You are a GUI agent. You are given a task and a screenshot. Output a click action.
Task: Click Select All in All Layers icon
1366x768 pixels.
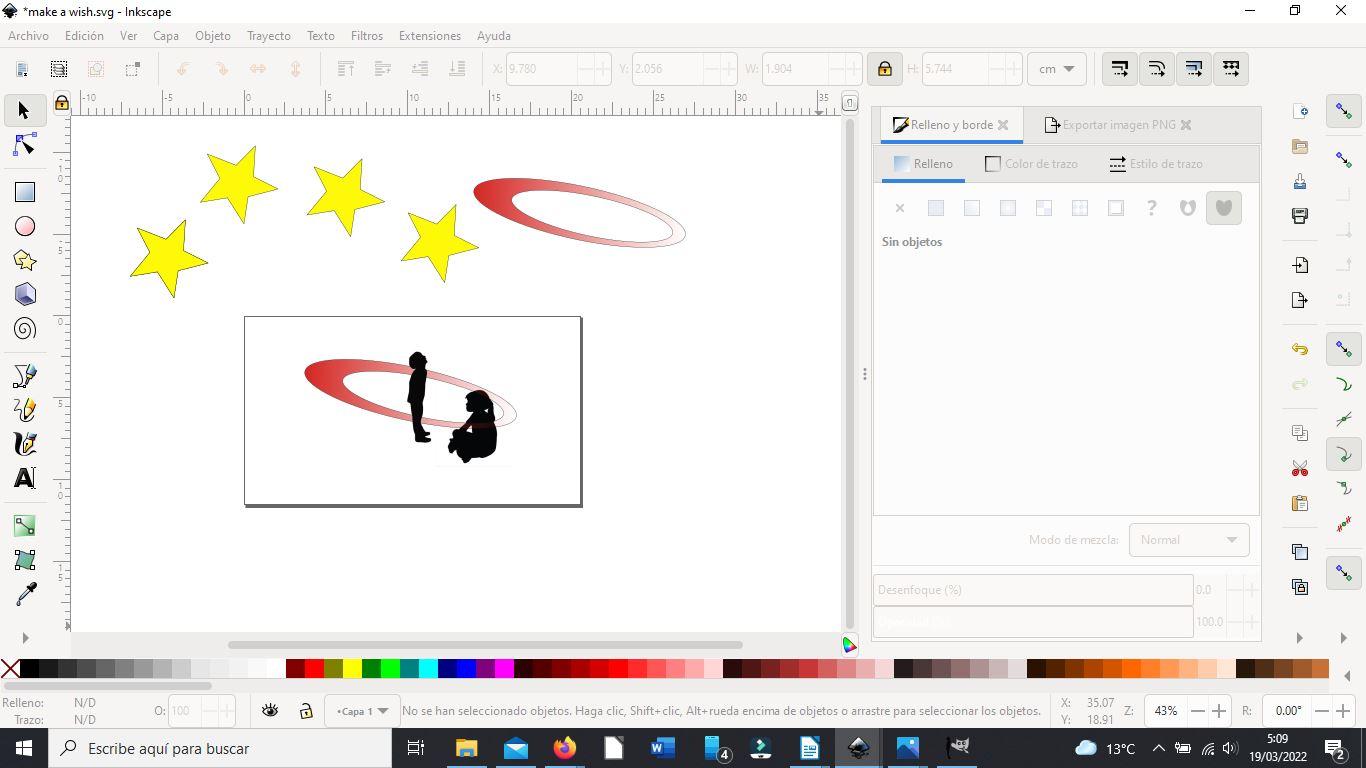click(59, 69)
